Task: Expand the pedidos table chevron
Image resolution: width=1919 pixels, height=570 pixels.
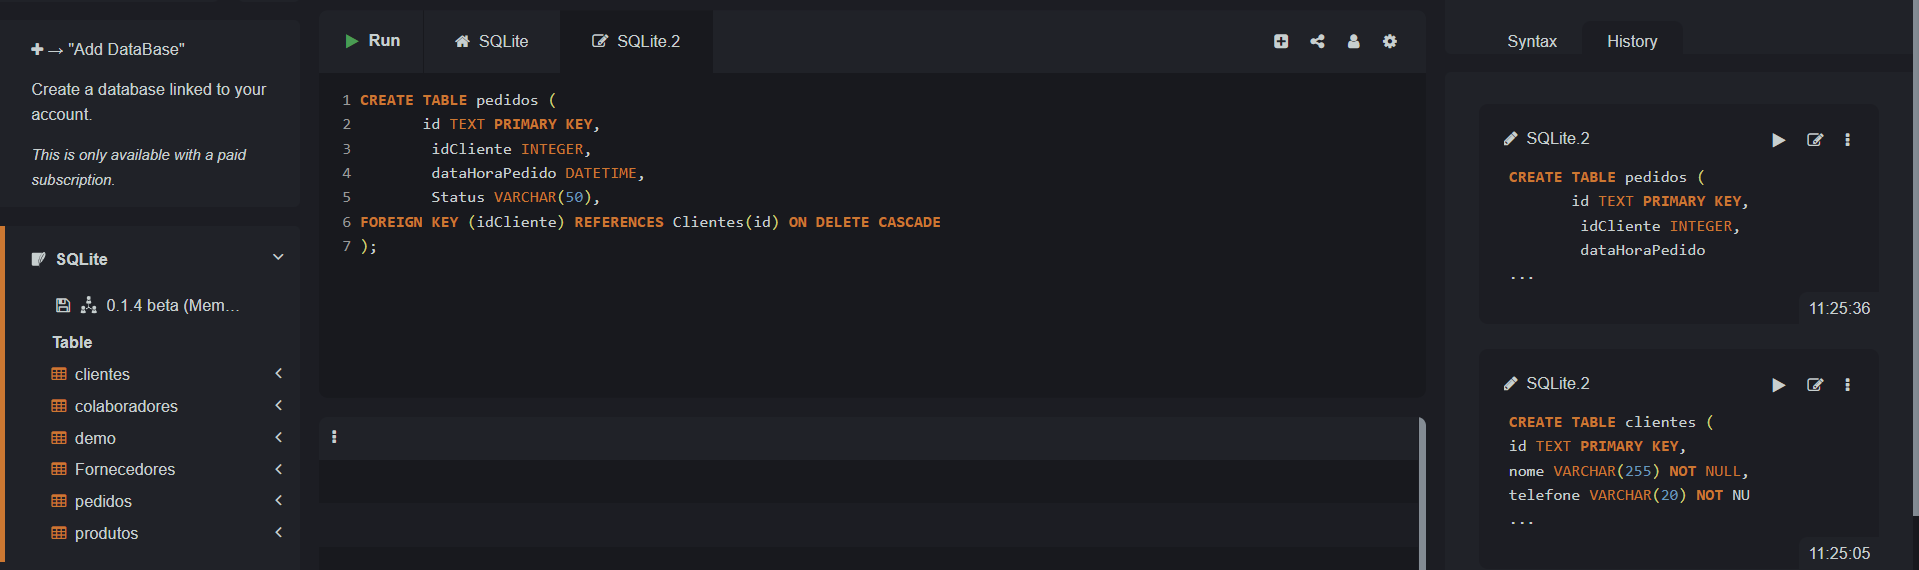Action: pyautogui.click(x=279, y=500)
